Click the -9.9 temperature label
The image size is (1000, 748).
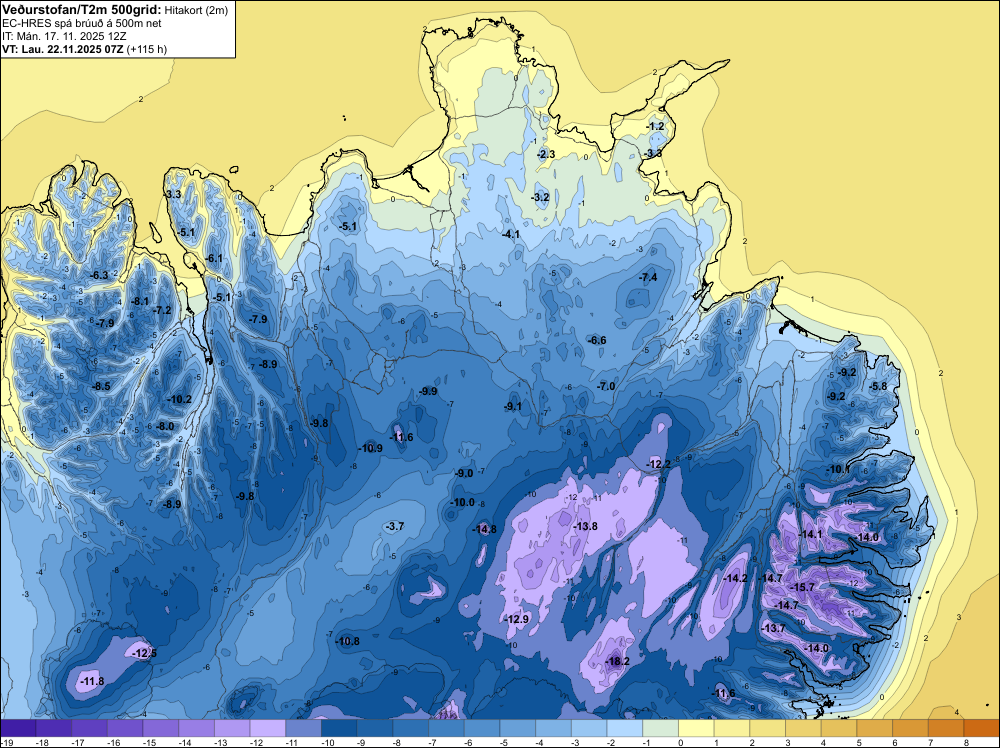[429, 391]
